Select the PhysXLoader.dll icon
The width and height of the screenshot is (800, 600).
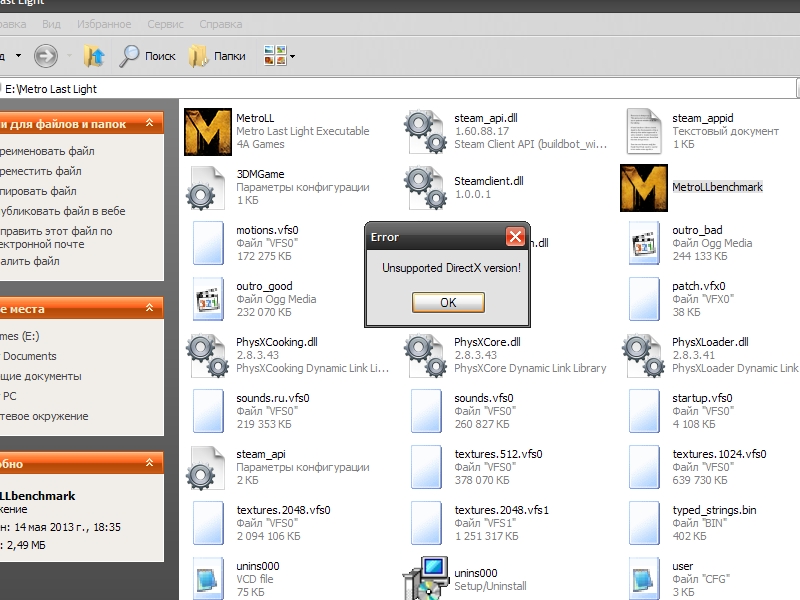644,356
